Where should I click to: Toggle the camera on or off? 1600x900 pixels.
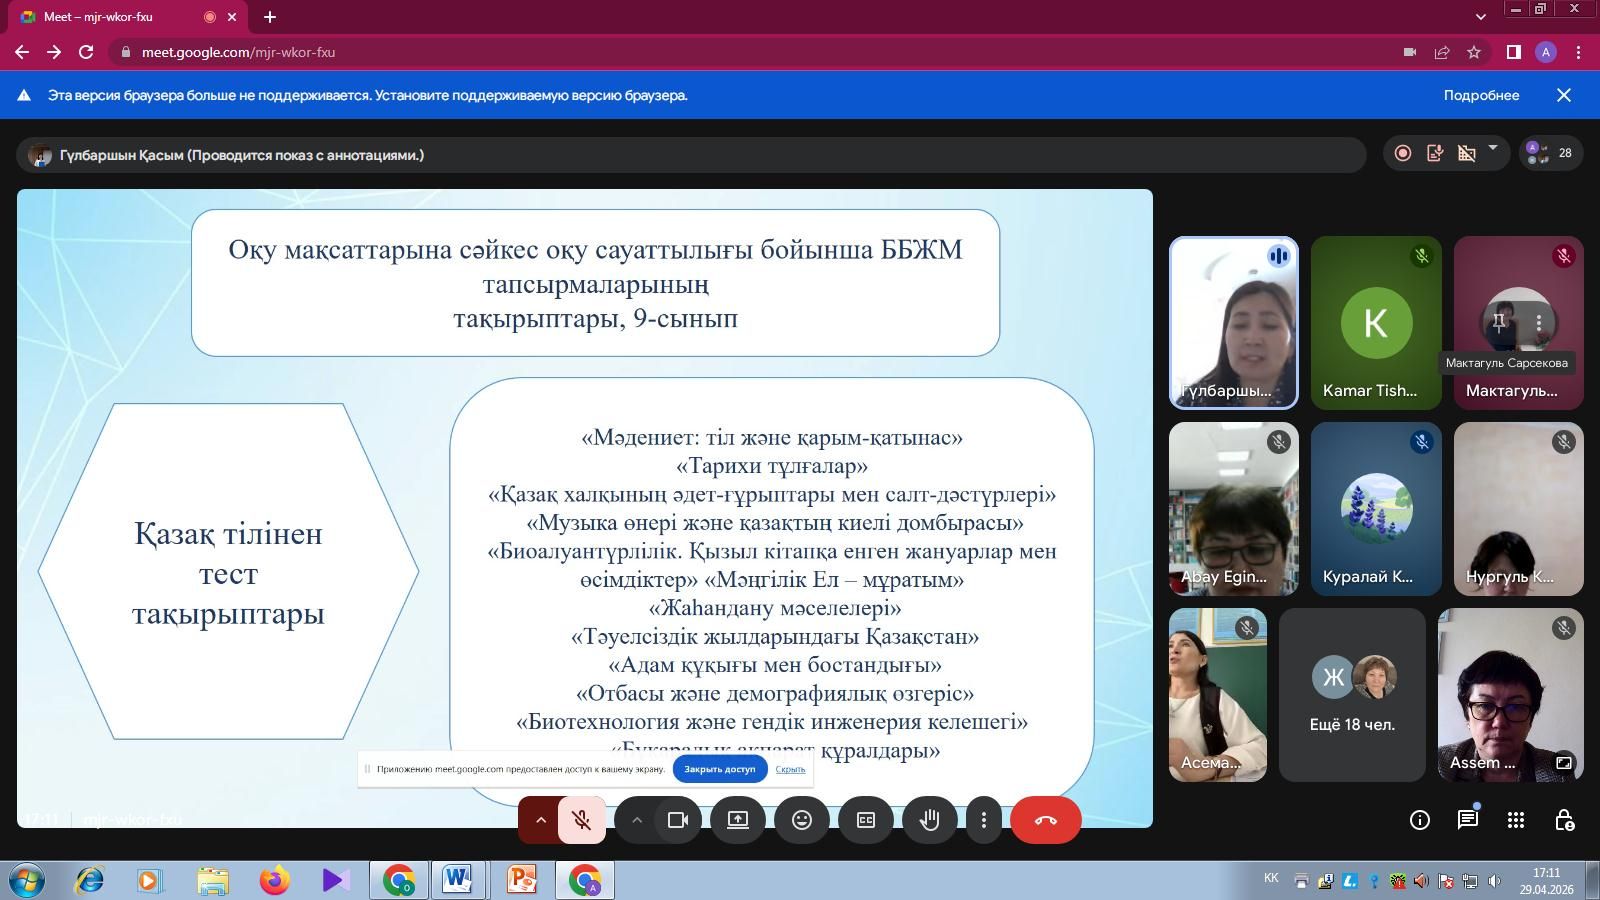(678, 820)
